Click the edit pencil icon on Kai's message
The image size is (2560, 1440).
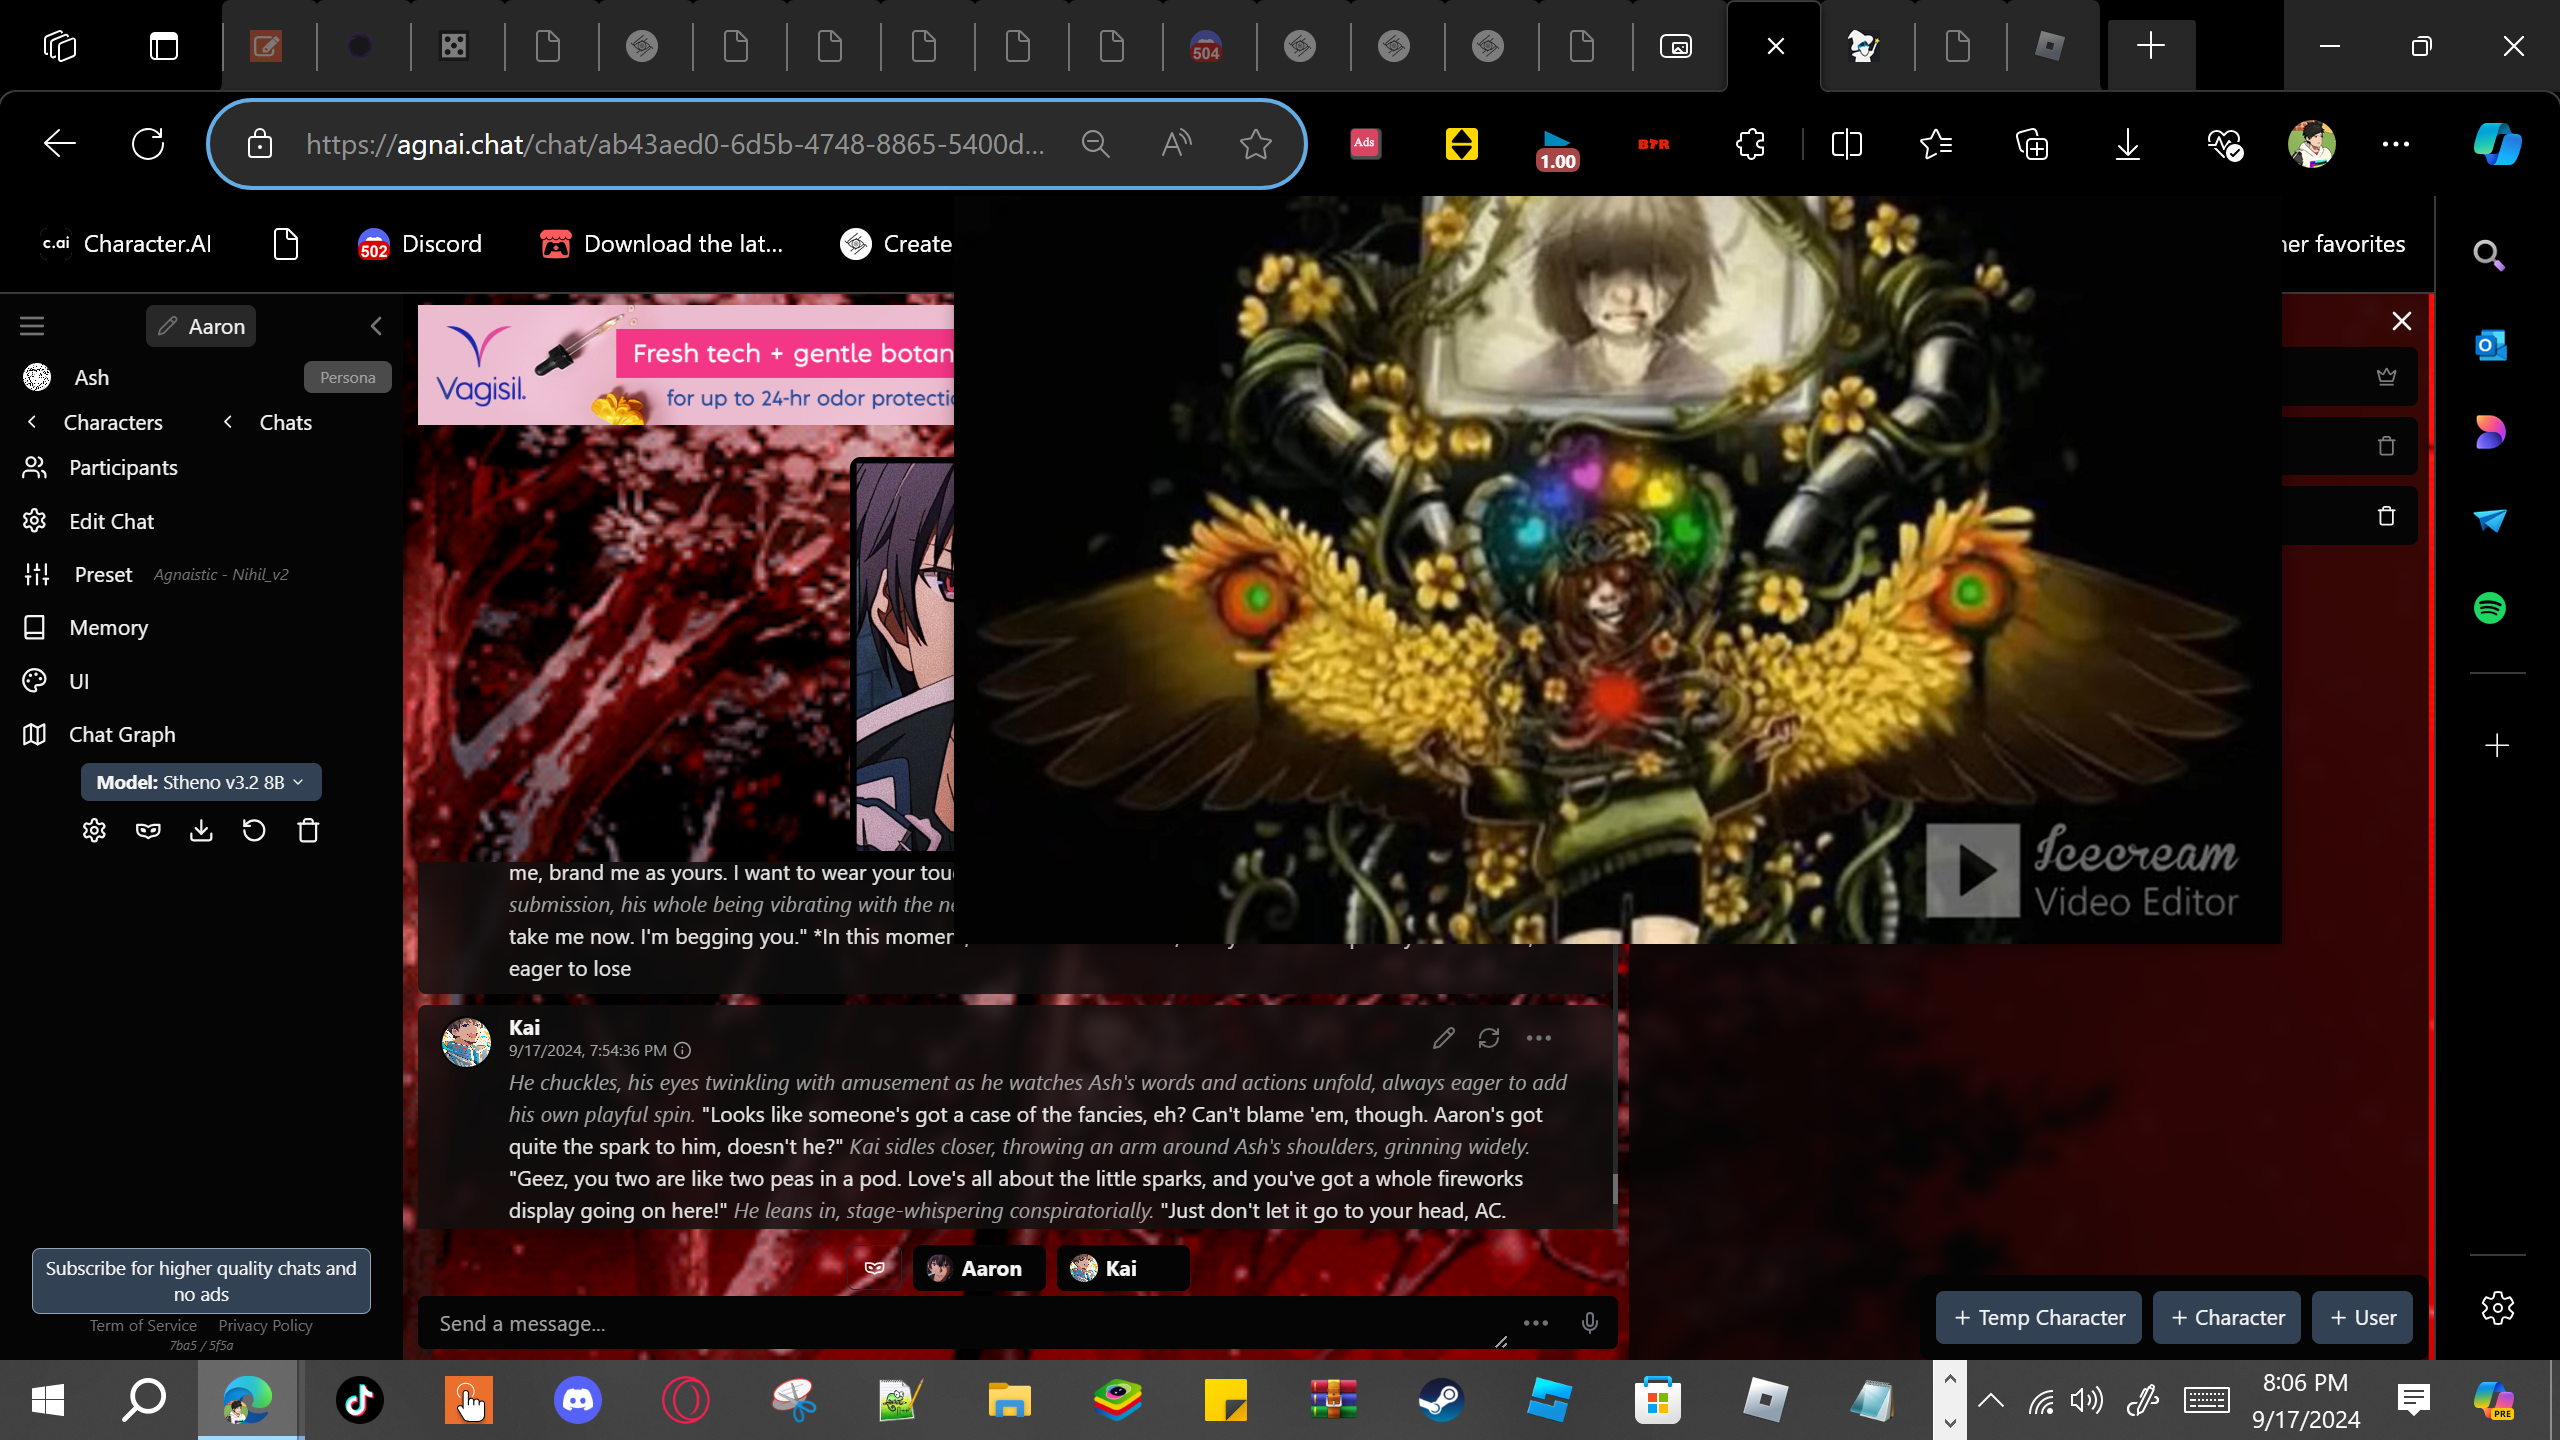1443,1038
